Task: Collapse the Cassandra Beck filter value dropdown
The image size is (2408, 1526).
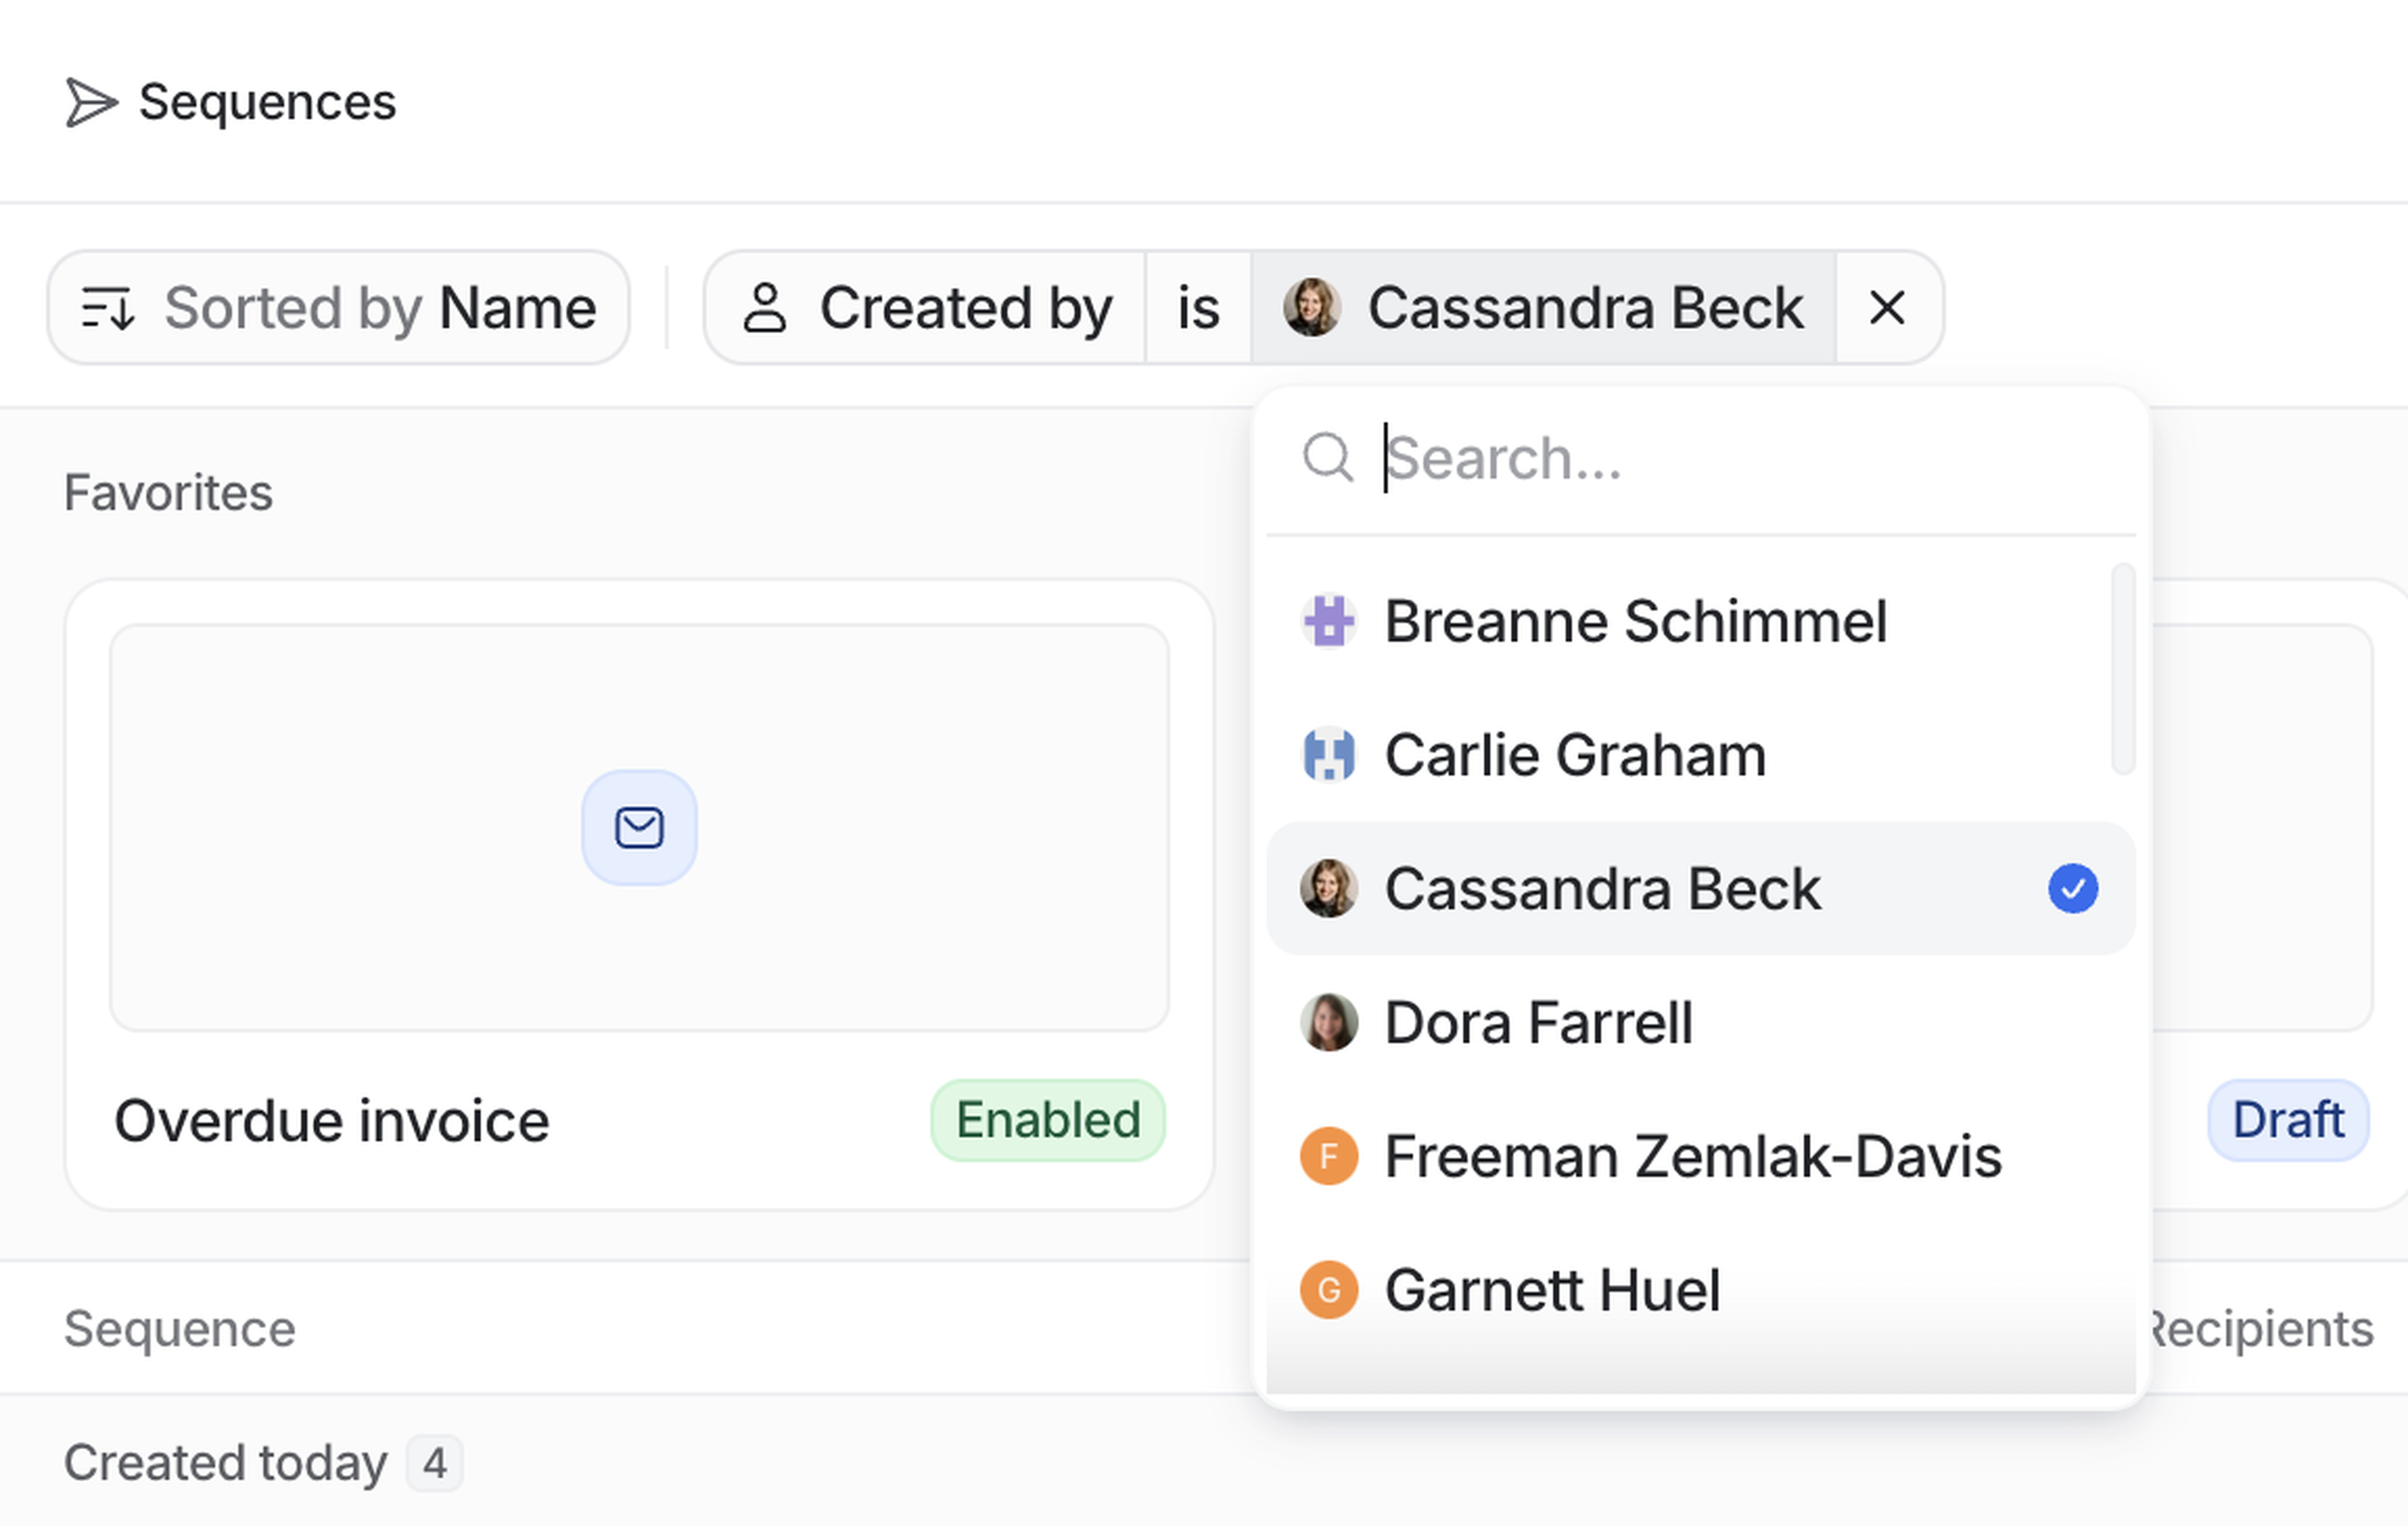Action: click(x=1544, y=308)
